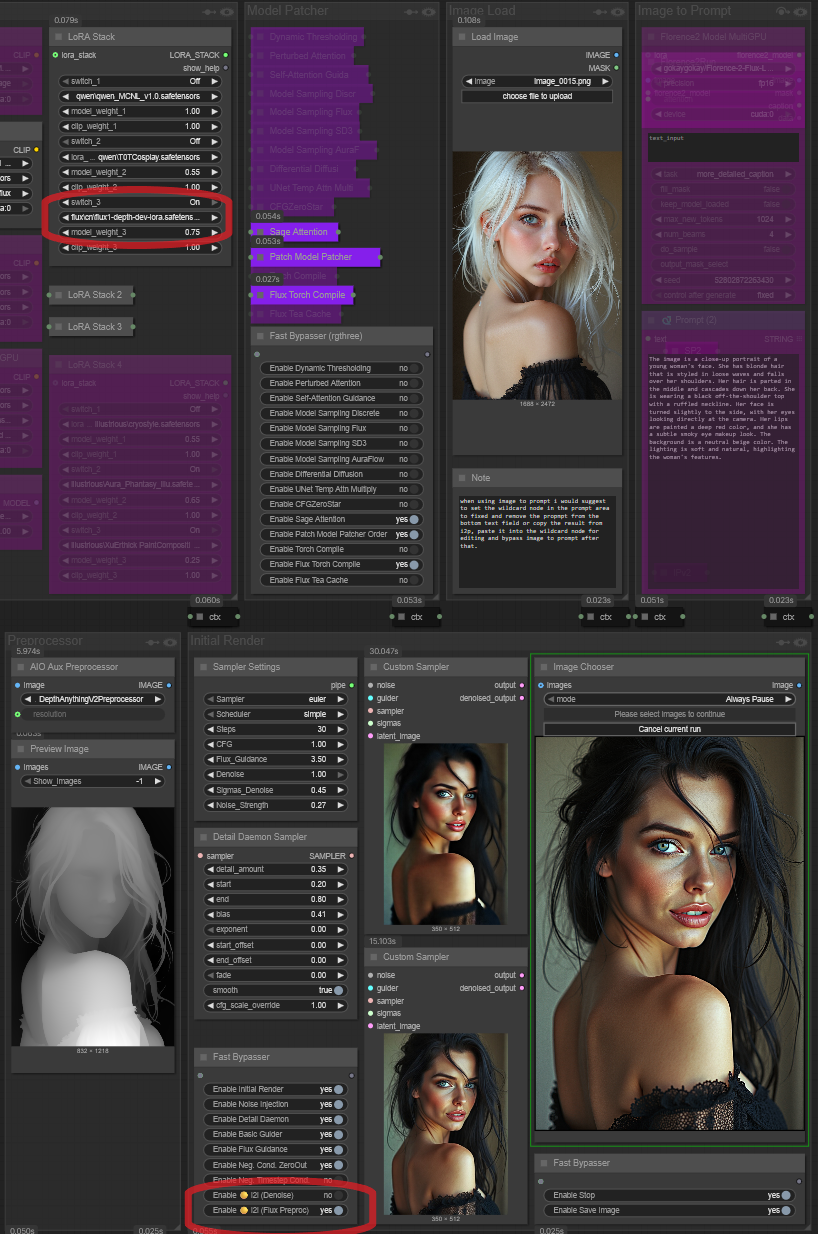
Task: Click the Patch Model Patcher node title
Action: click(x=313, y=257)
